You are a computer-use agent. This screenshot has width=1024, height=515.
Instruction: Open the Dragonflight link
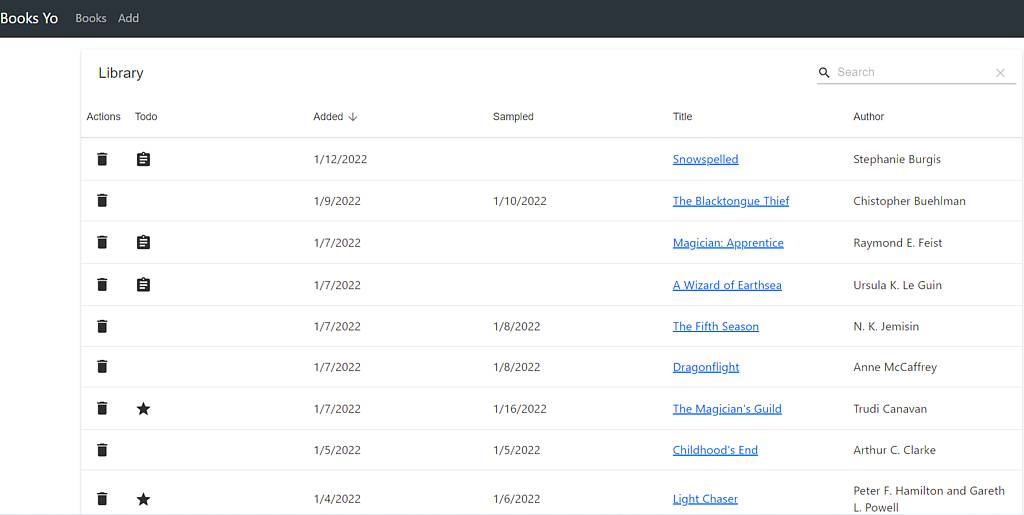coord(706,367)
